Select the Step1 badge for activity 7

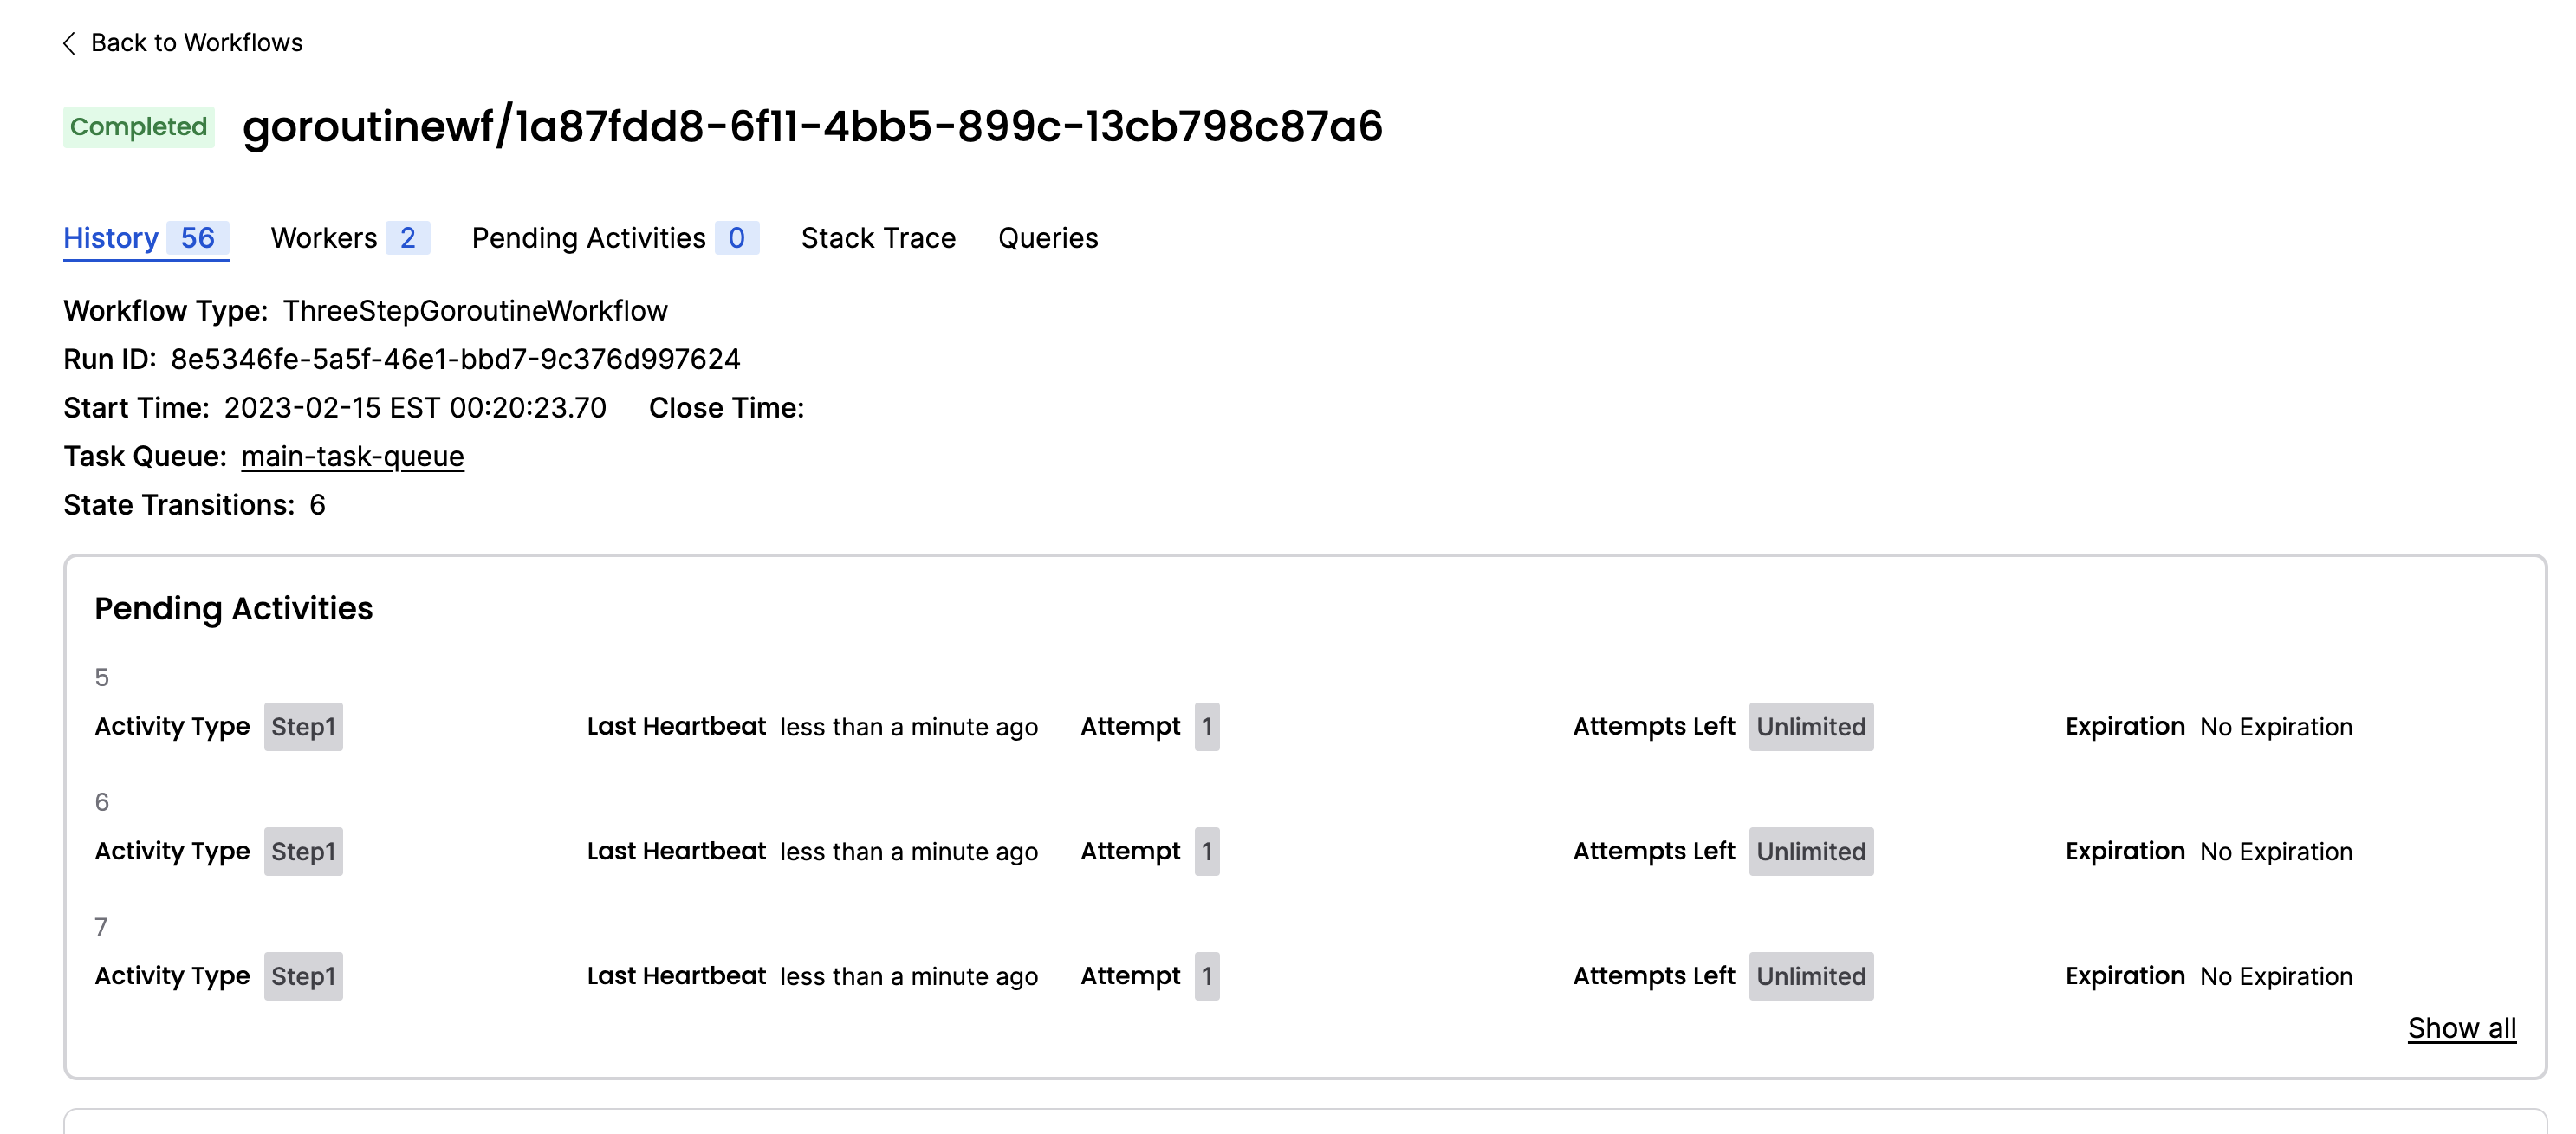coord(303,976)
